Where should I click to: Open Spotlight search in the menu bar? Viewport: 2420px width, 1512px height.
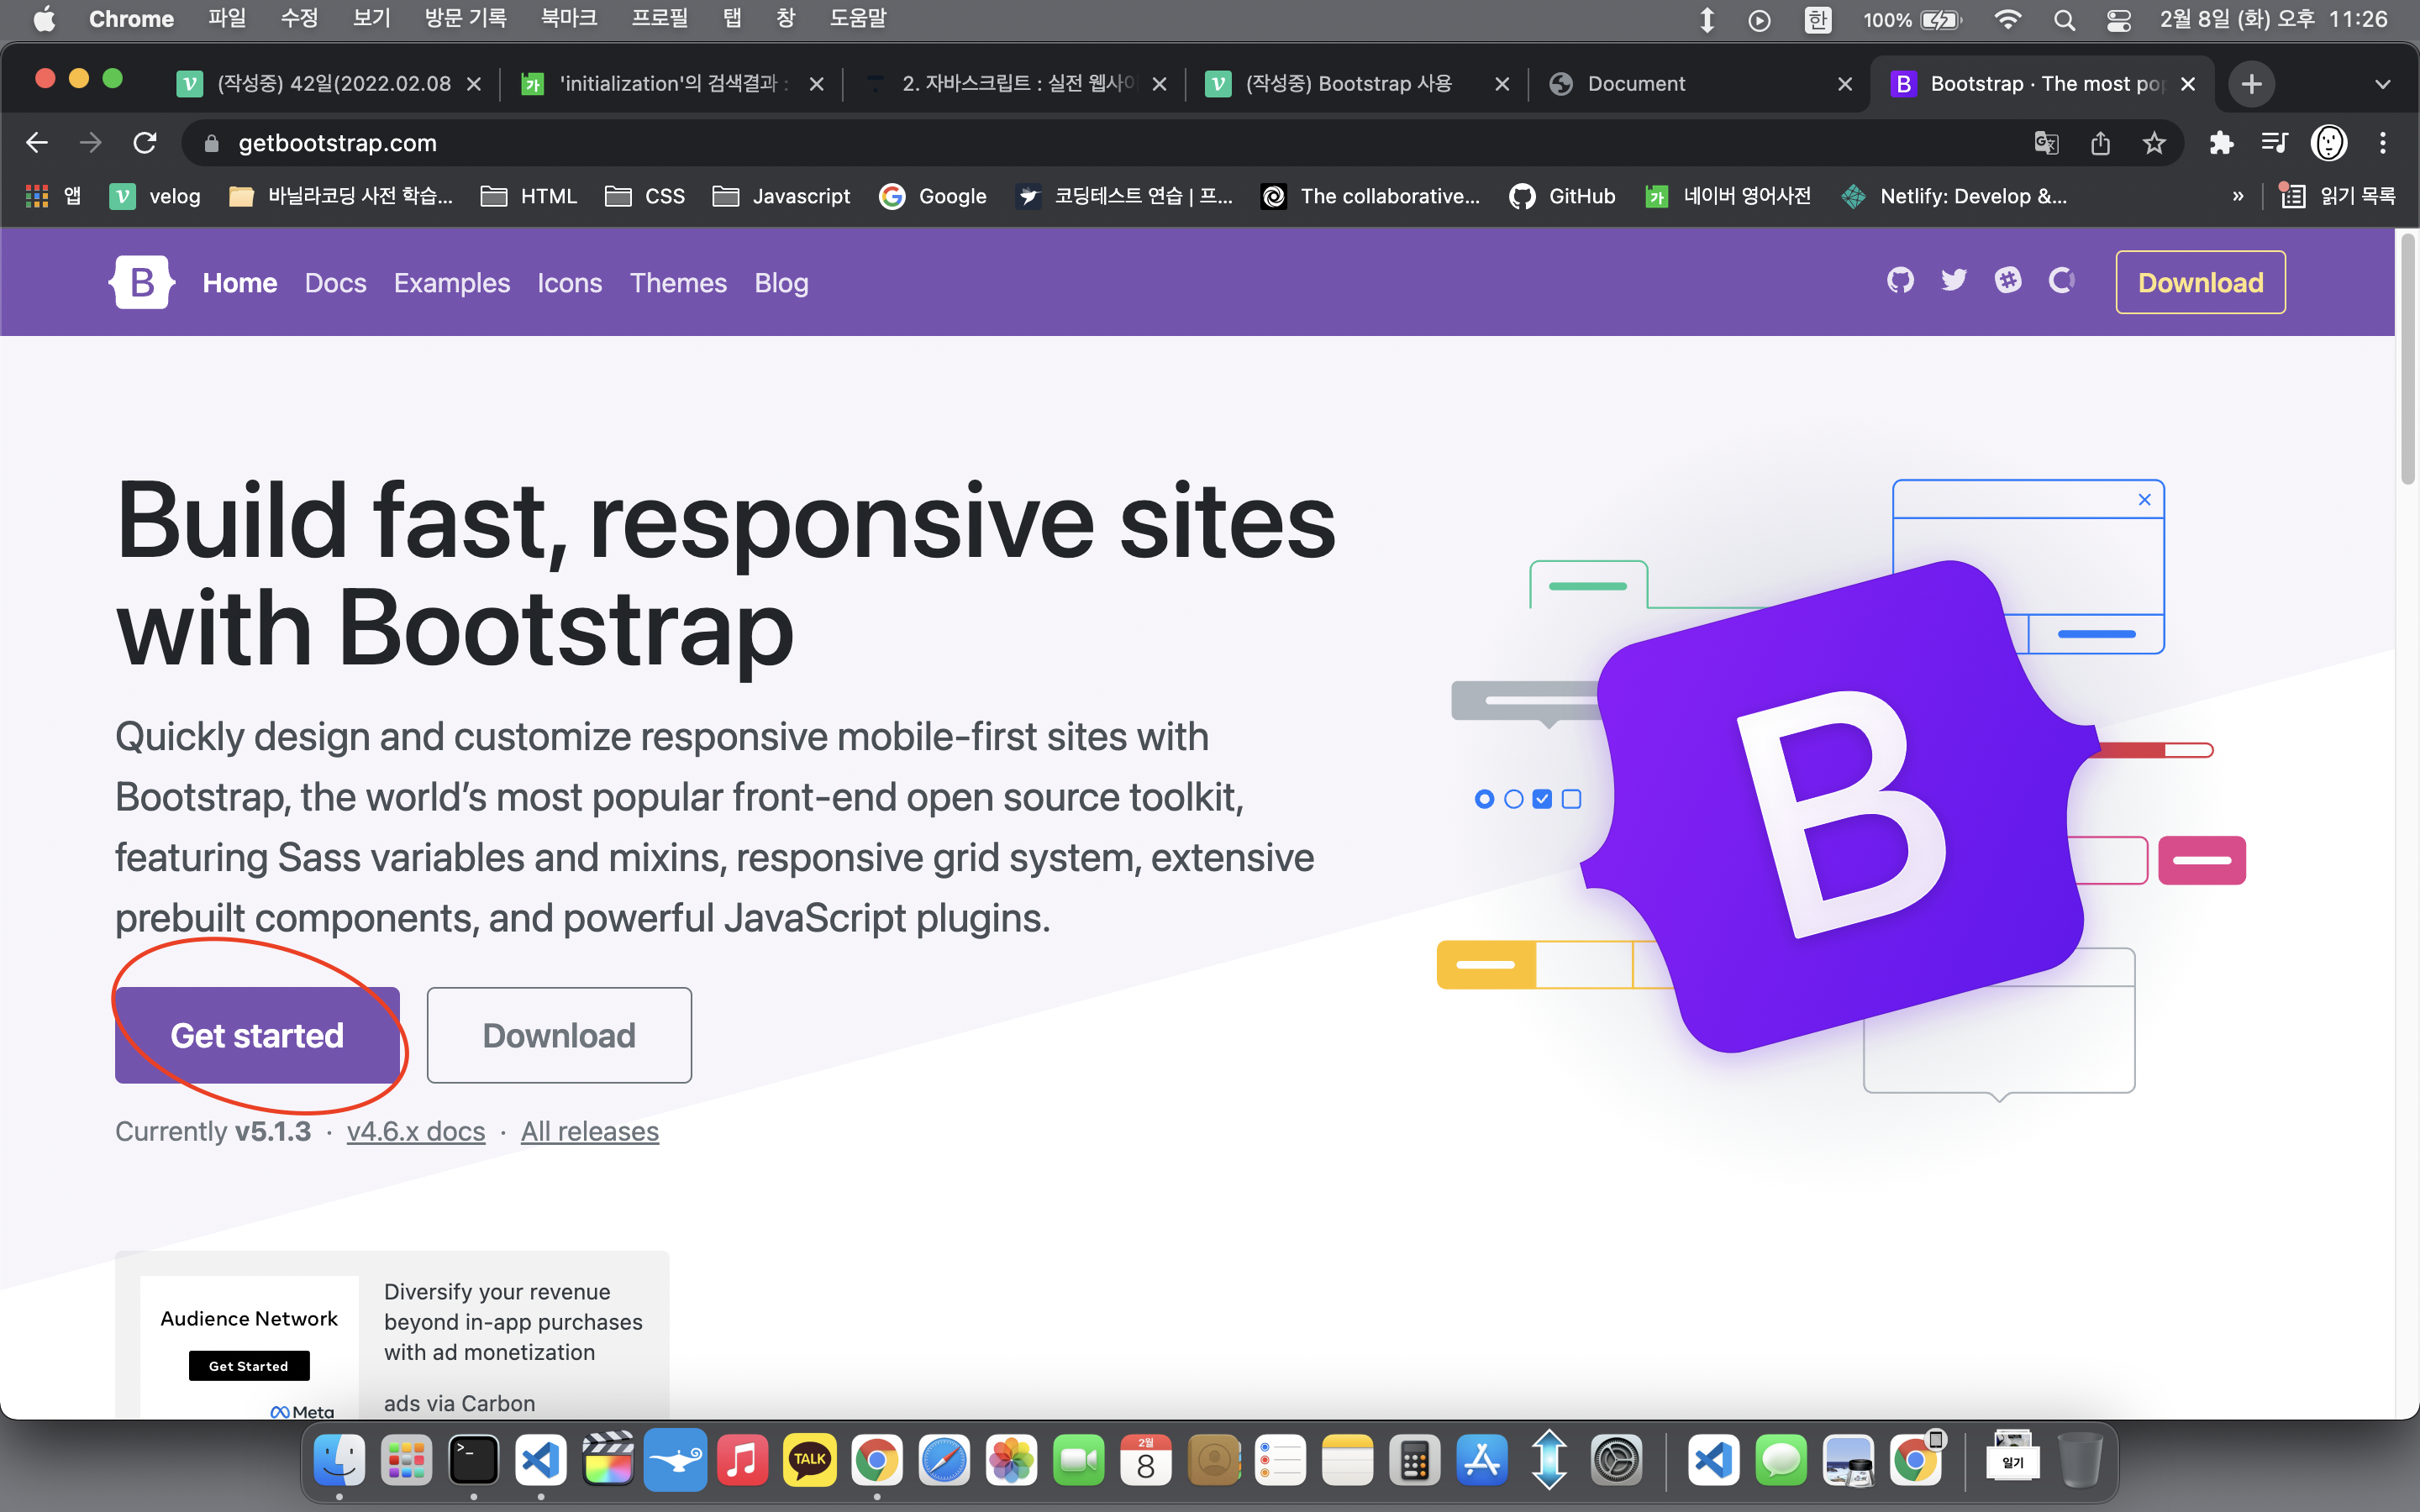coord(2064,20)
